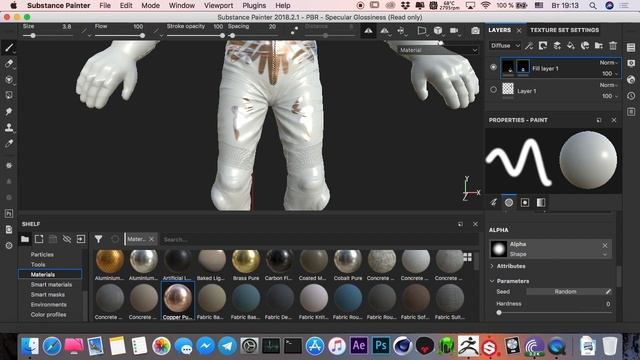Open the material properties sphere icon
This screenshot has width=640, height=360.
(x=509, y=202)
